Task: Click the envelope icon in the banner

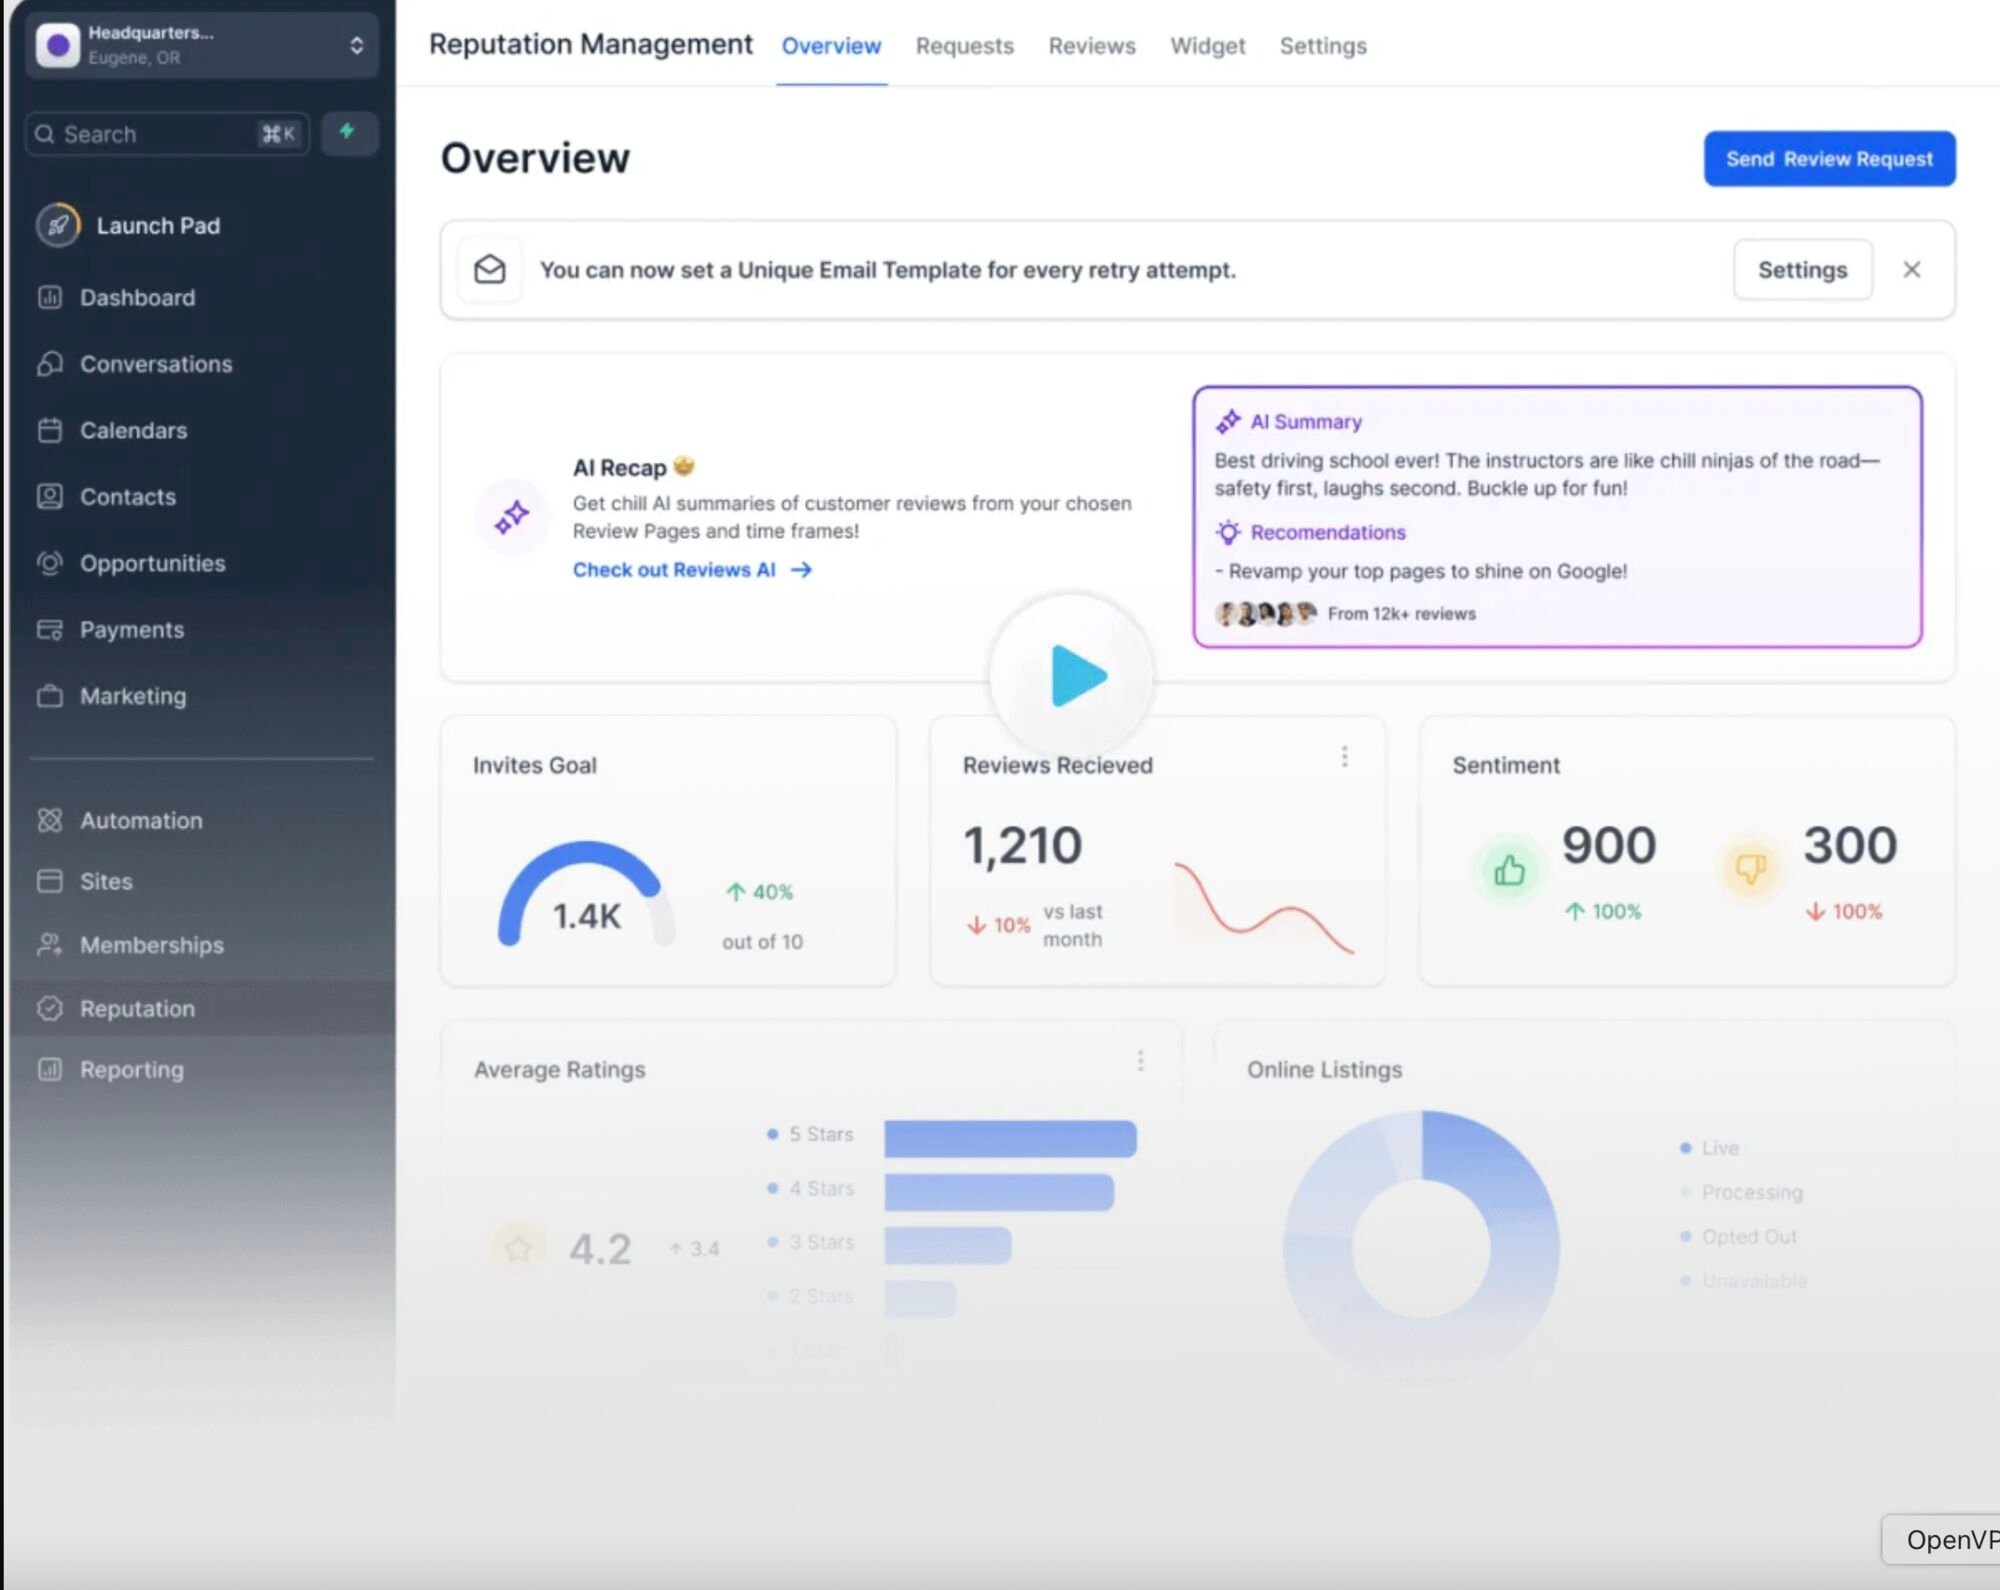Action: 490,270
